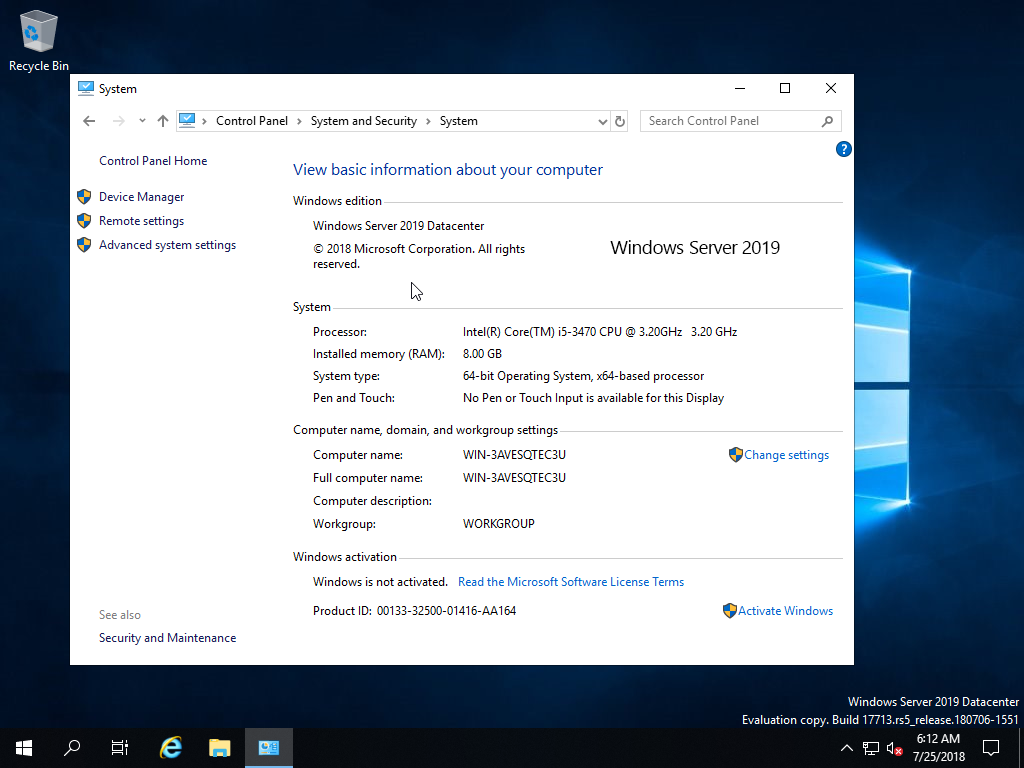
Task: Maximize the System window
Action: 785,88
